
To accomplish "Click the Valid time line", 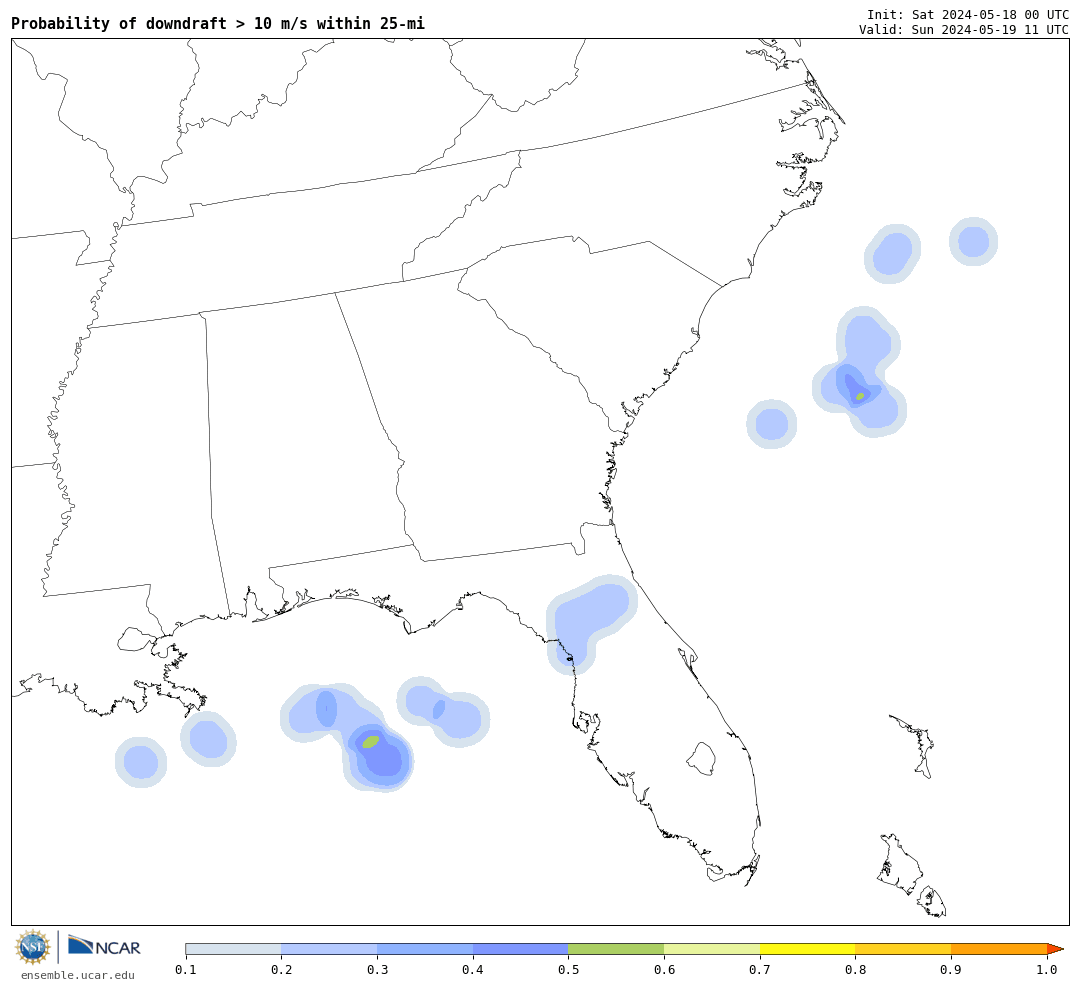I will click(x=964, y=30).
